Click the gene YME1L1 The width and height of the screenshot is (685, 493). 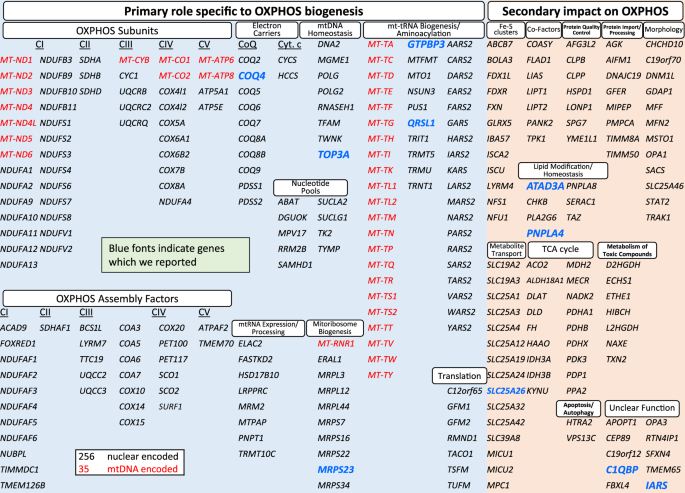click(581, 139)
